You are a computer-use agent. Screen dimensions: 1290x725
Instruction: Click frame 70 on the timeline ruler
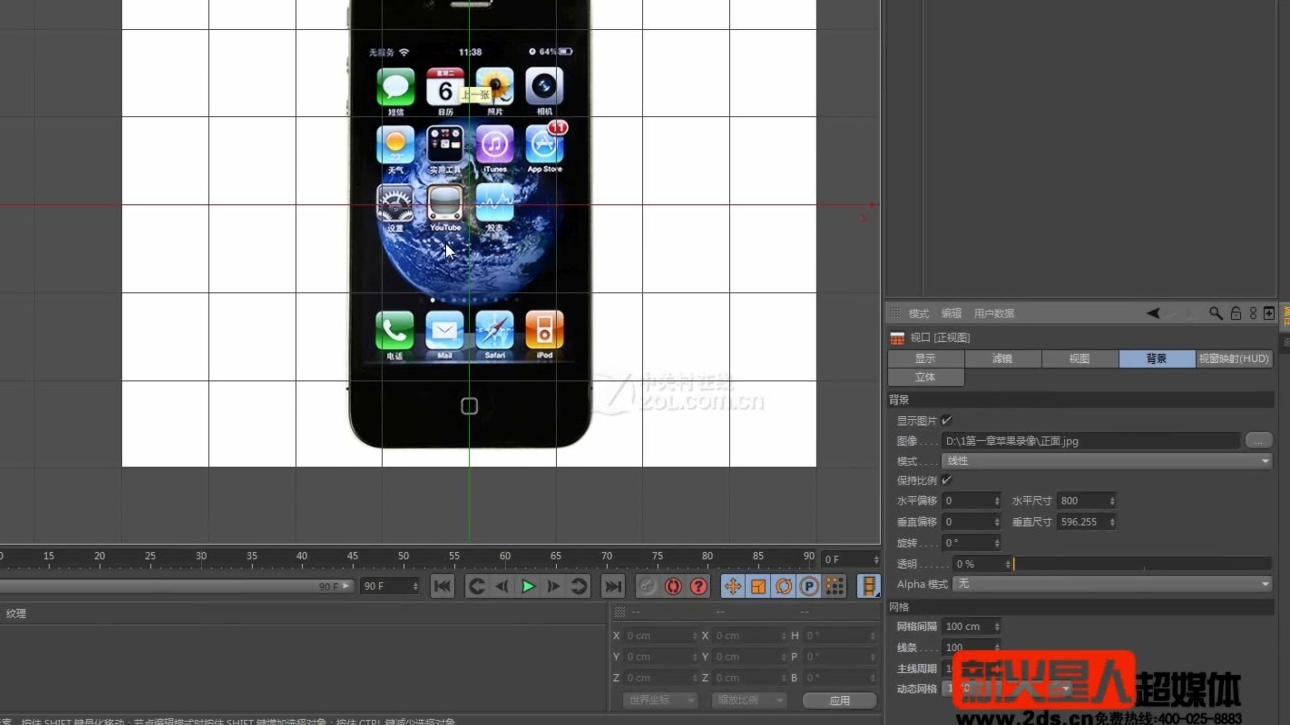[606, 557]
